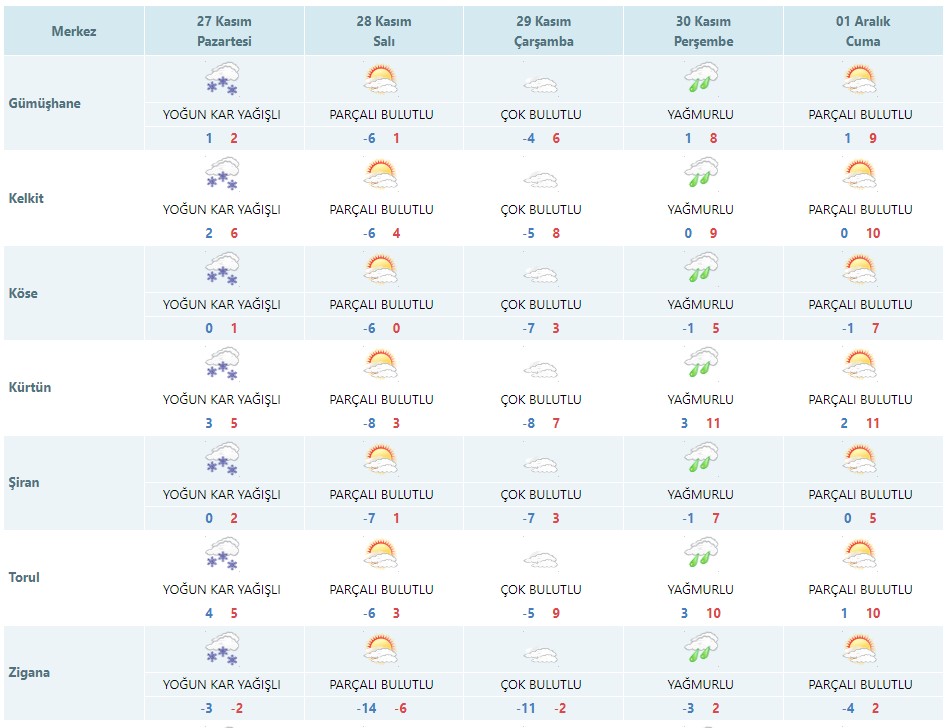Click Torul's partly cloudy icon for 01 Aralık

[x=860, y=554]
